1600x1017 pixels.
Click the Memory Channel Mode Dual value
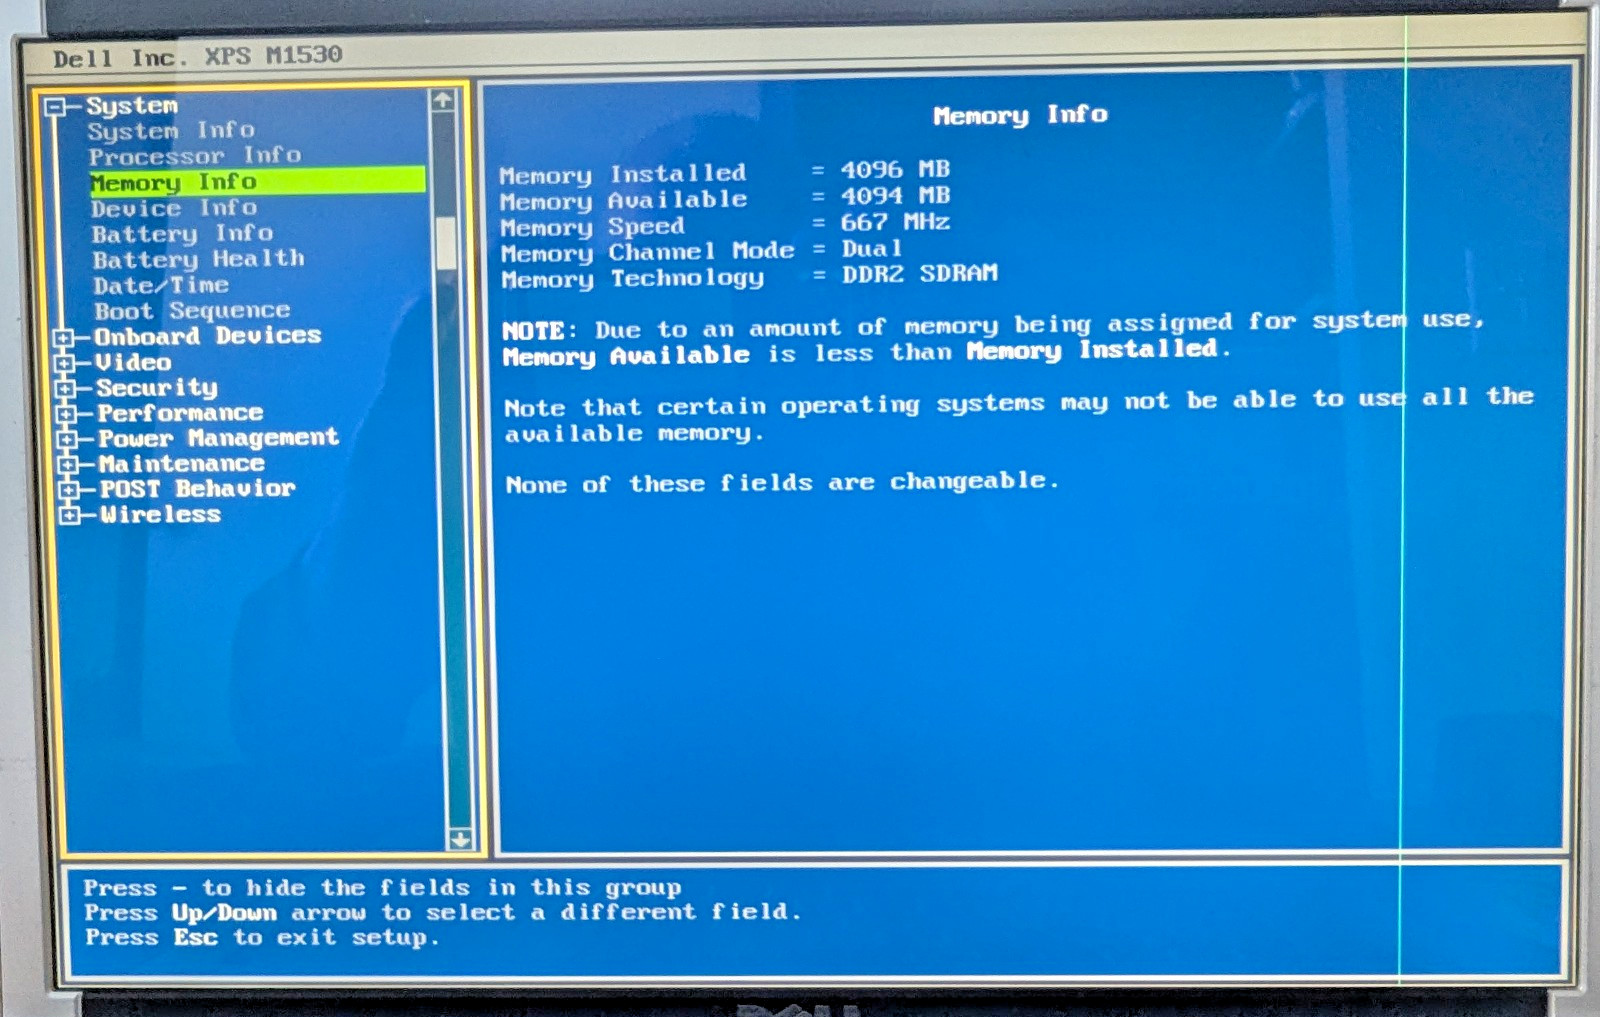(872, 248)
